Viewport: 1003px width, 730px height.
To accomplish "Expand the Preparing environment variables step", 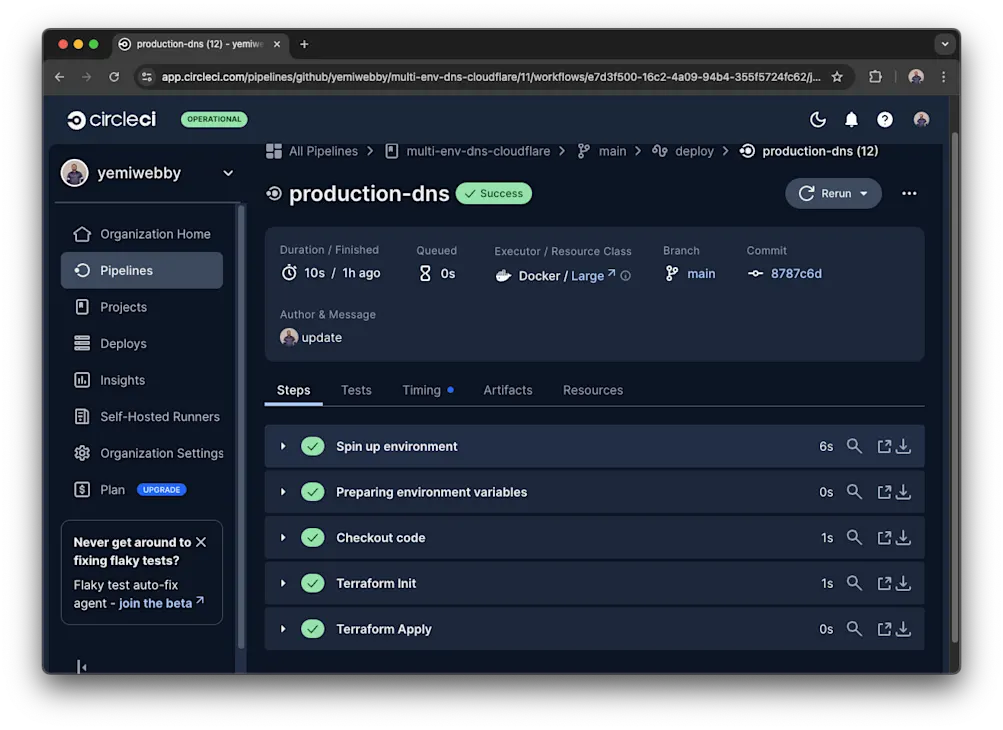I will (x=281, y=492).
